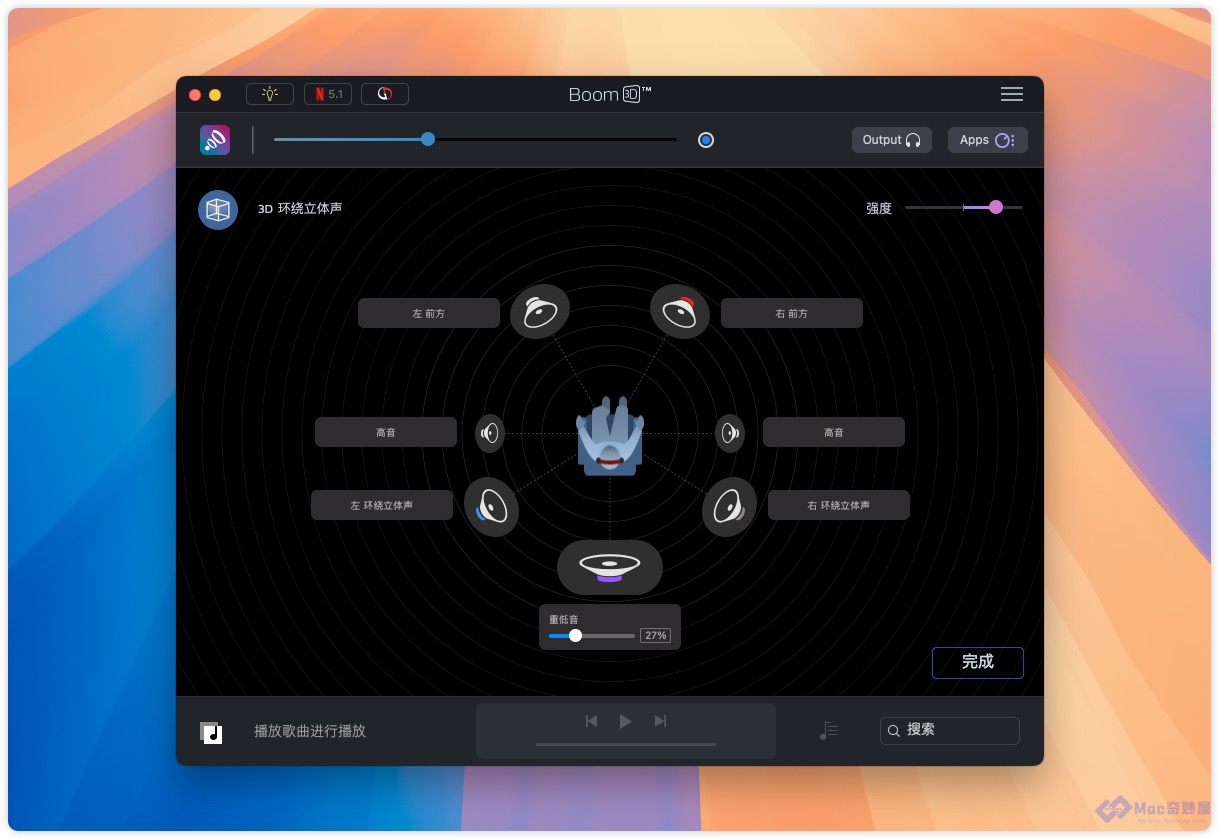
Task: Open the Apps volume controller
Action: click(988, 140)
